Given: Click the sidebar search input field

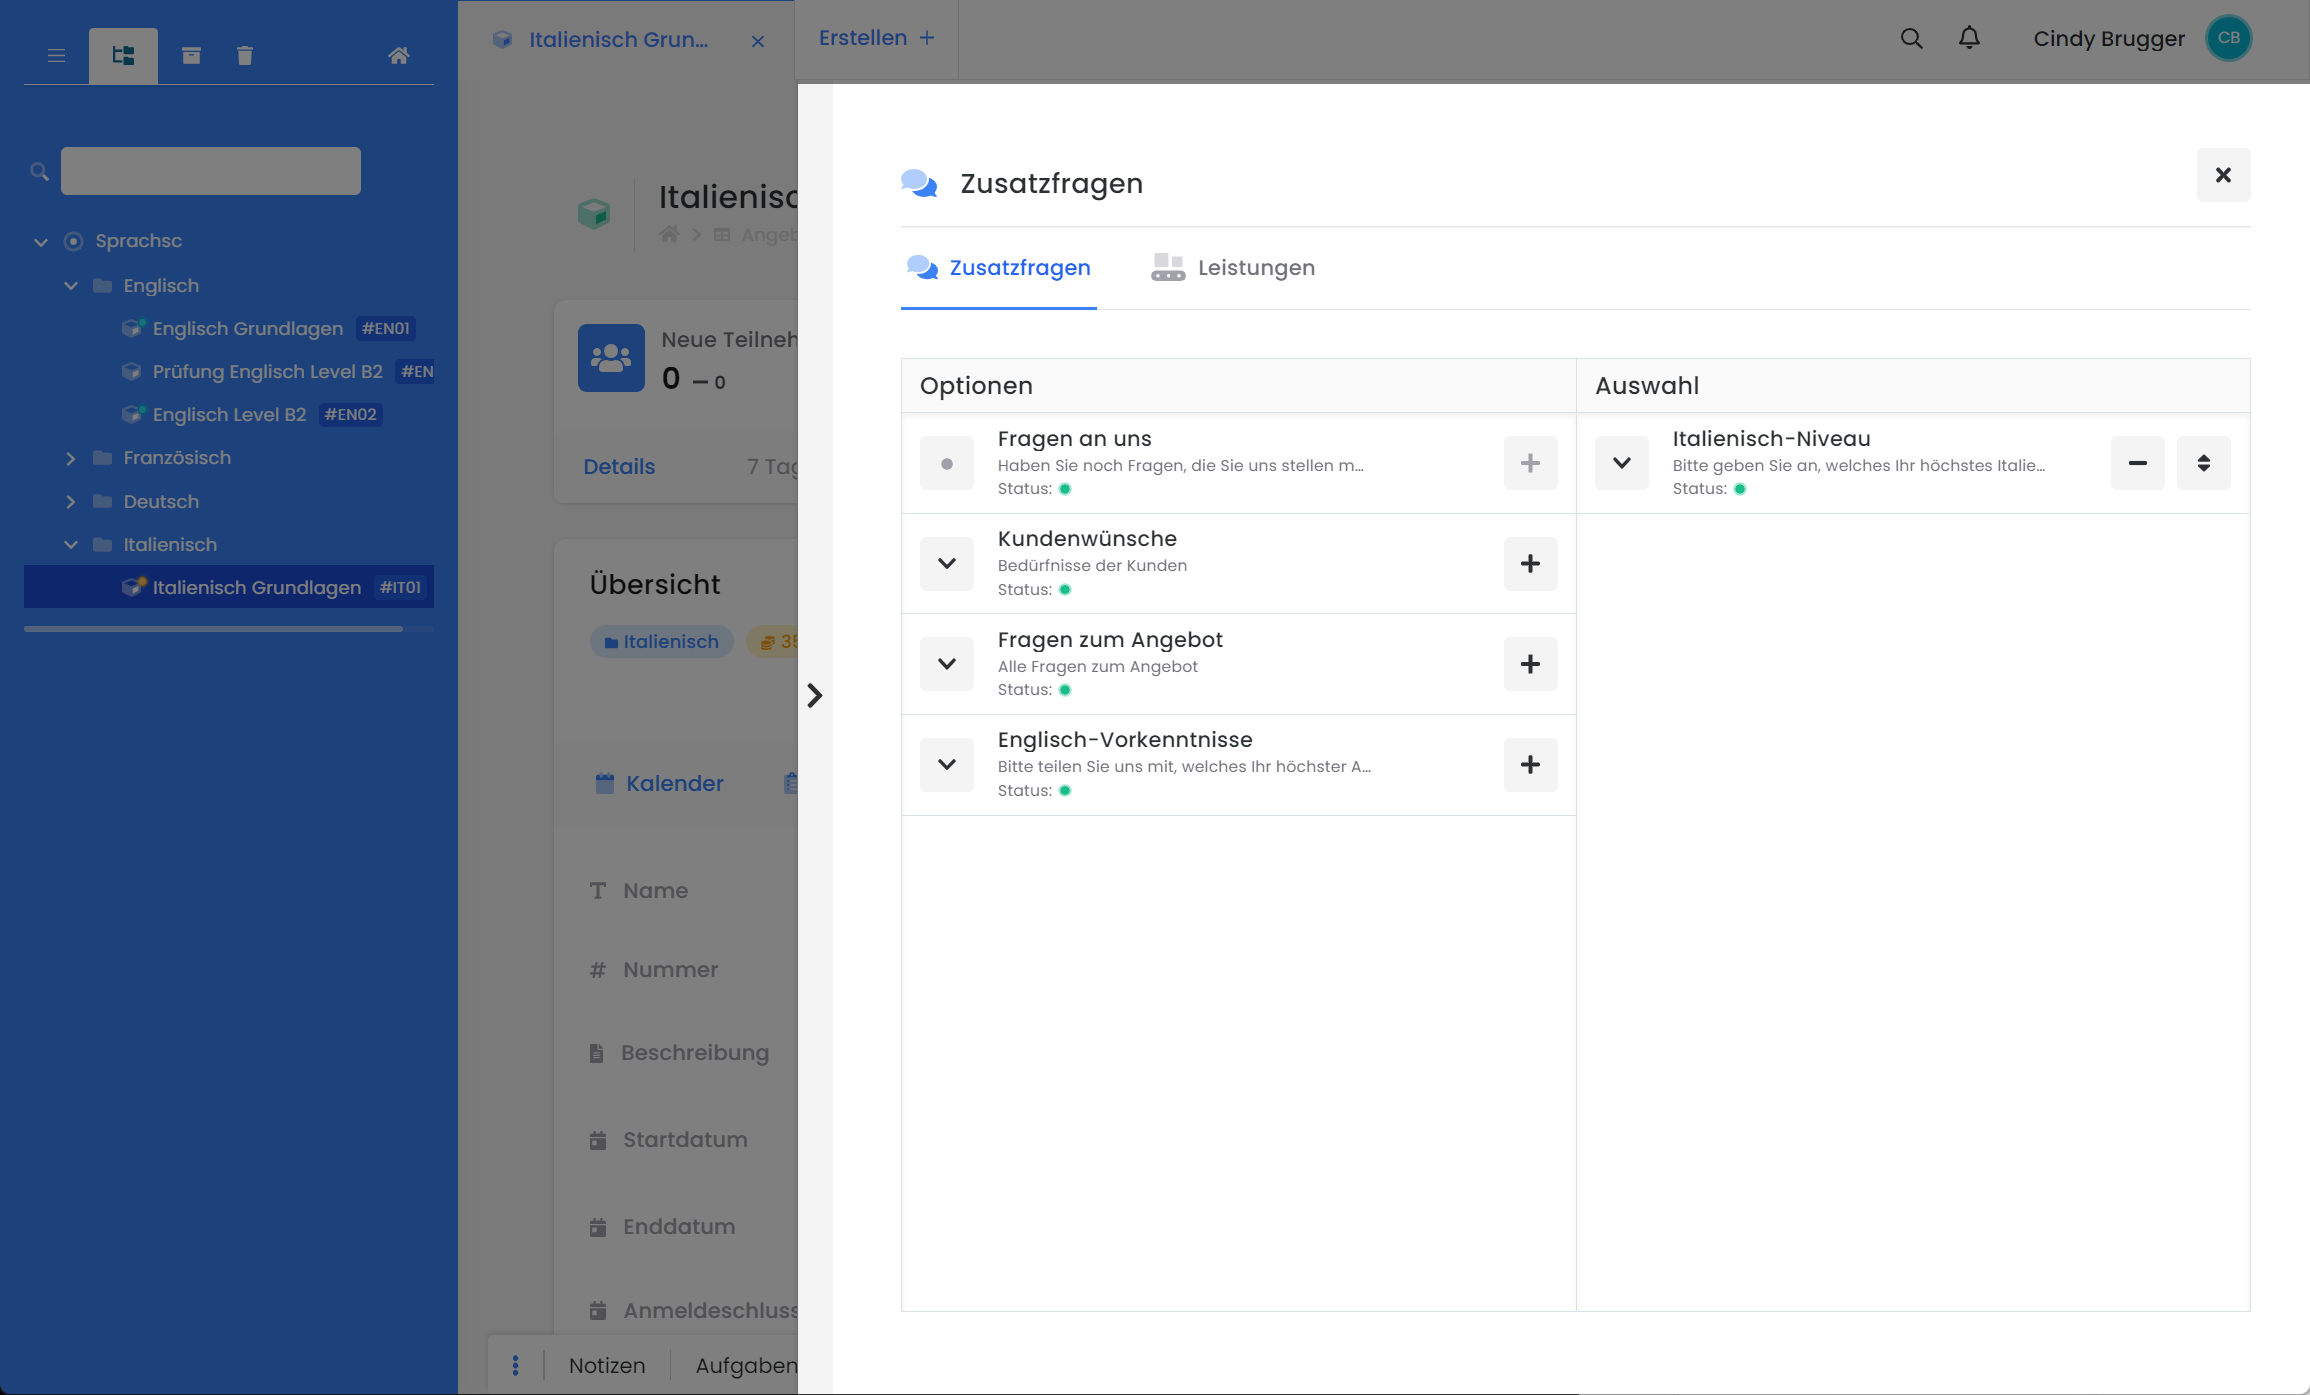Looking at the screenshot, I should click(210, 171).
